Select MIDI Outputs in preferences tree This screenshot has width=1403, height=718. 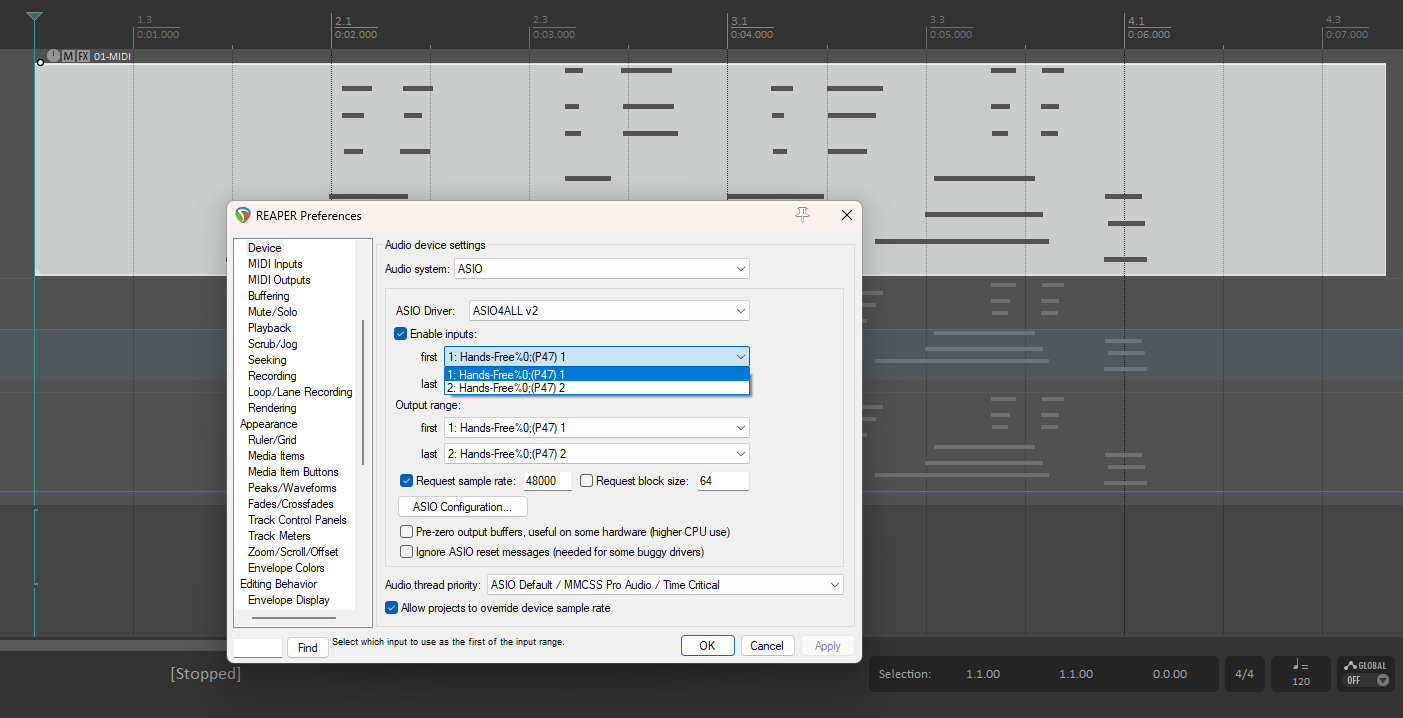click(x=279, y=280)
